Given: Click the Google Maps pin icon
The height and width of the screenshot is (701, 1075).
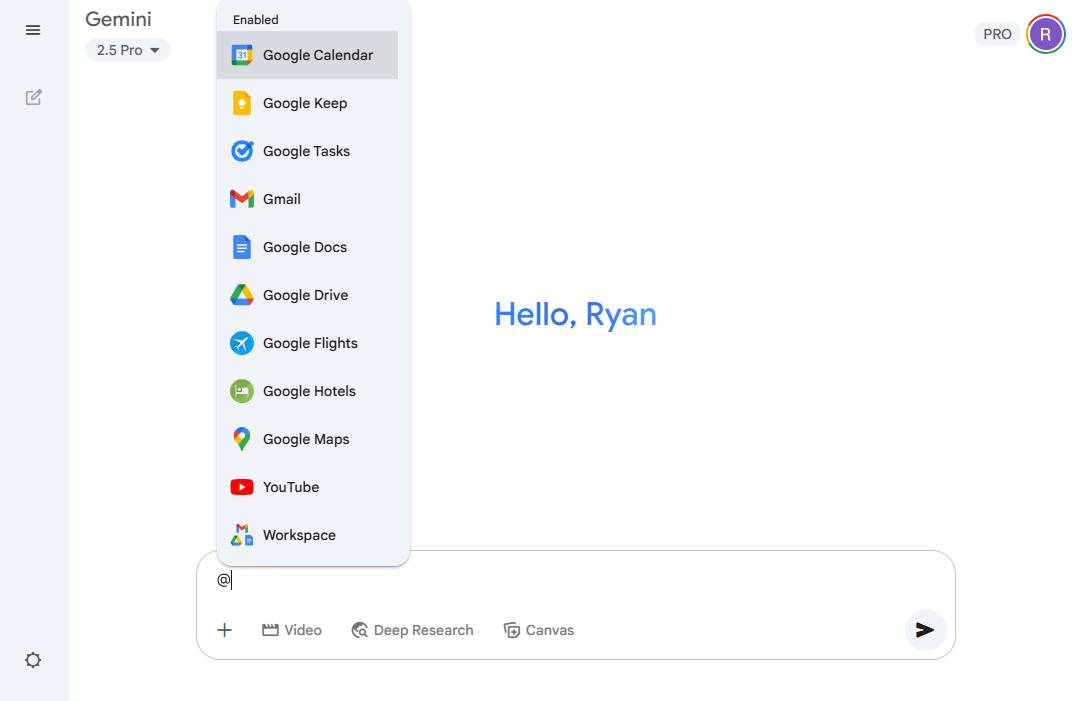Looking at the screenshot, I should pyautogui.click(x=242, y=439).
